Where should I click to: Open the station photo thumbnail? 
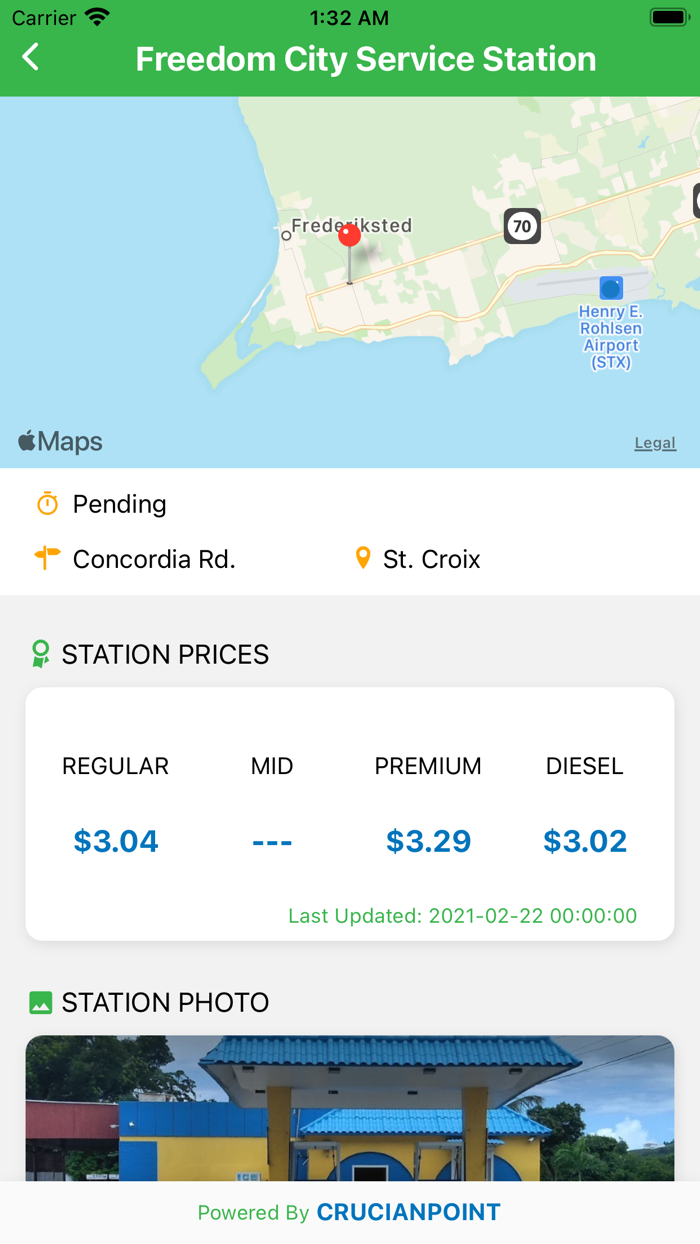click(350, 1108)
